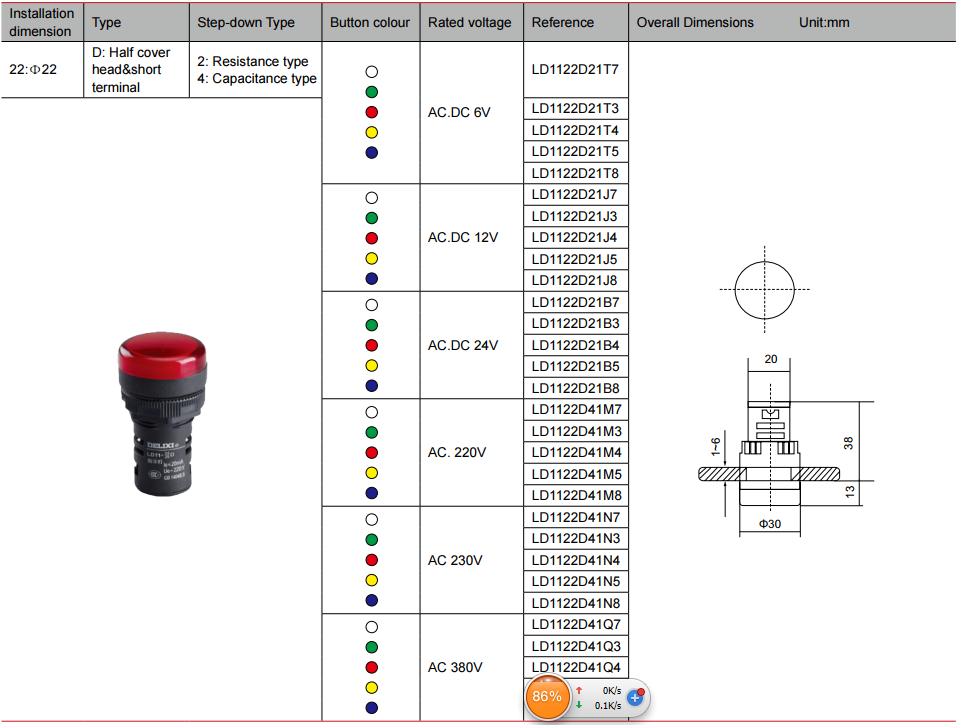Click reference LD1122D21B5
Image resolution: width=958 pixels, height=725 pixels.
tap(576, 366)
